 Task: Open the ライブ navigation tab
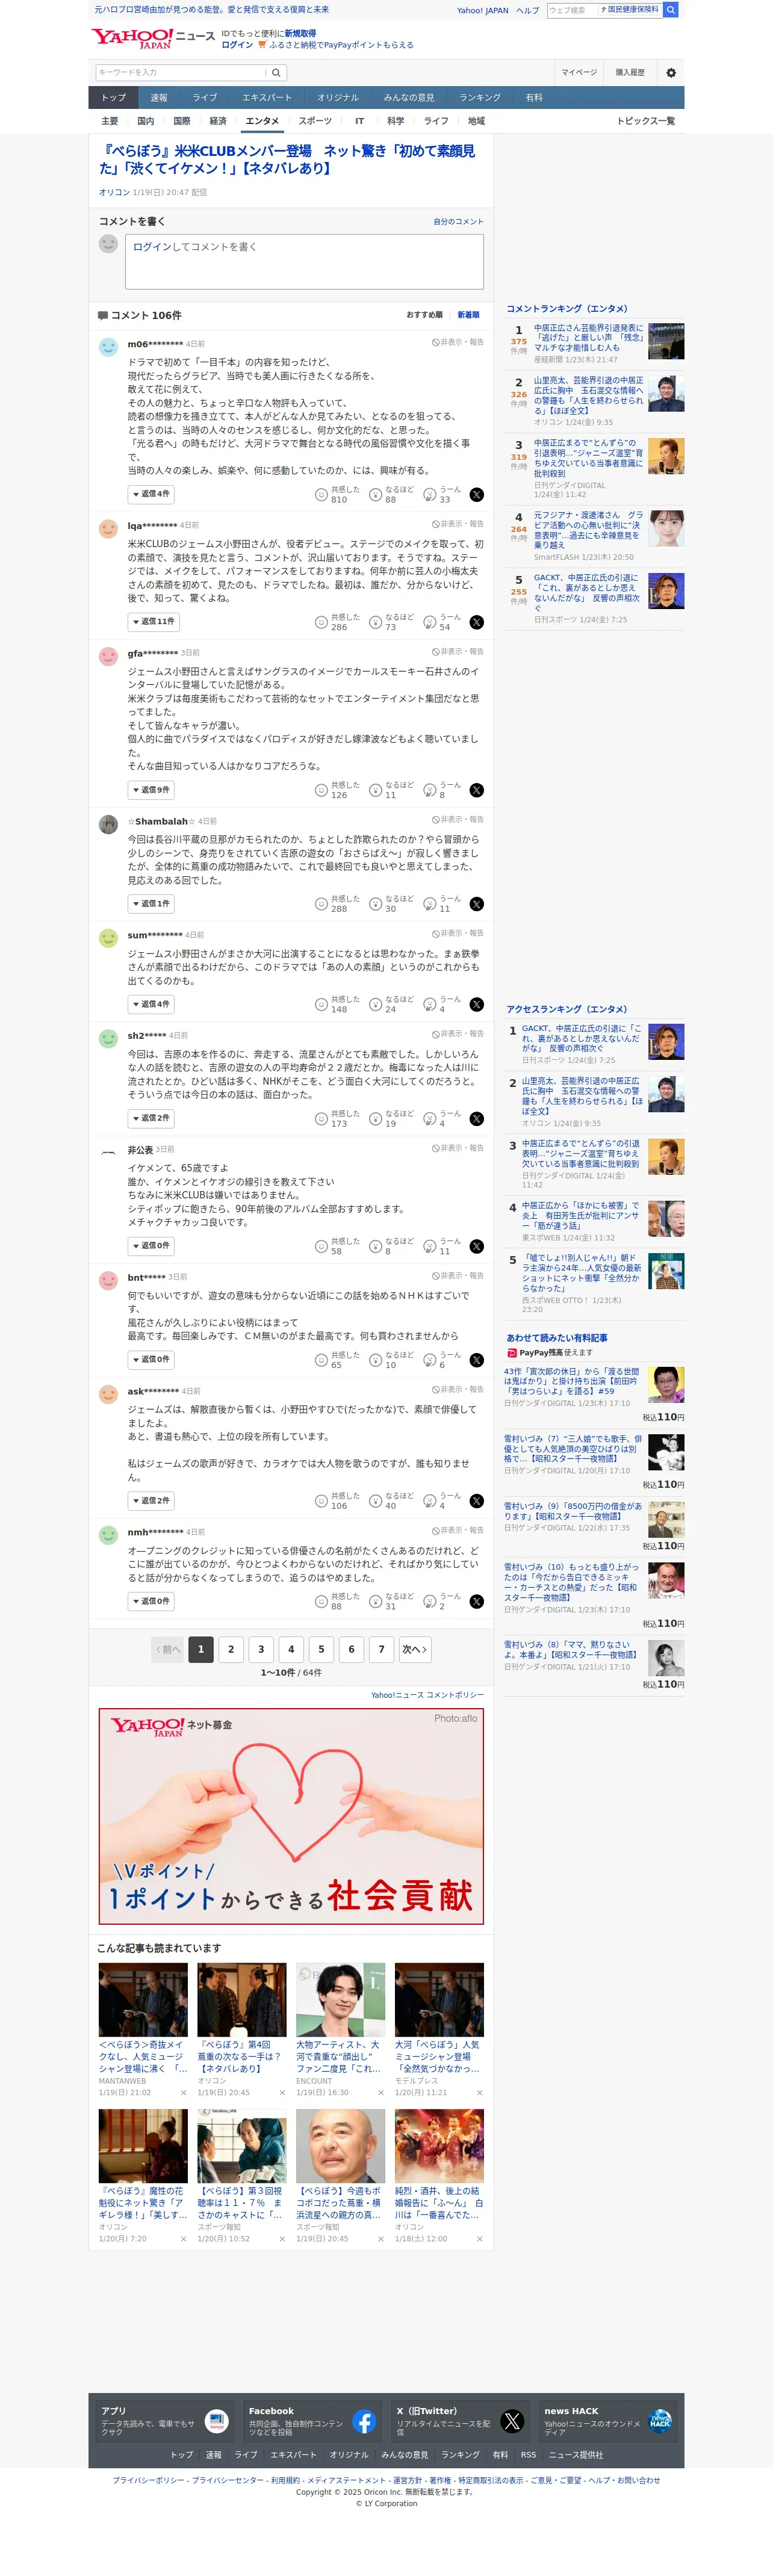pyautogui.click(x=205, y=98)
